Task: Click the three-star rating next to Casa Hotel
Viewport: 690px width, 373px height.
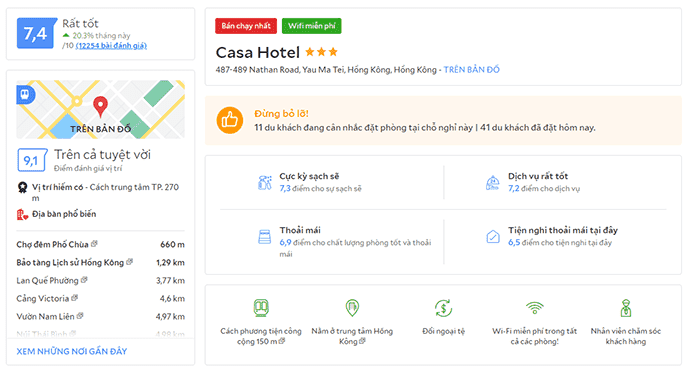Action: tap(321, 52)
